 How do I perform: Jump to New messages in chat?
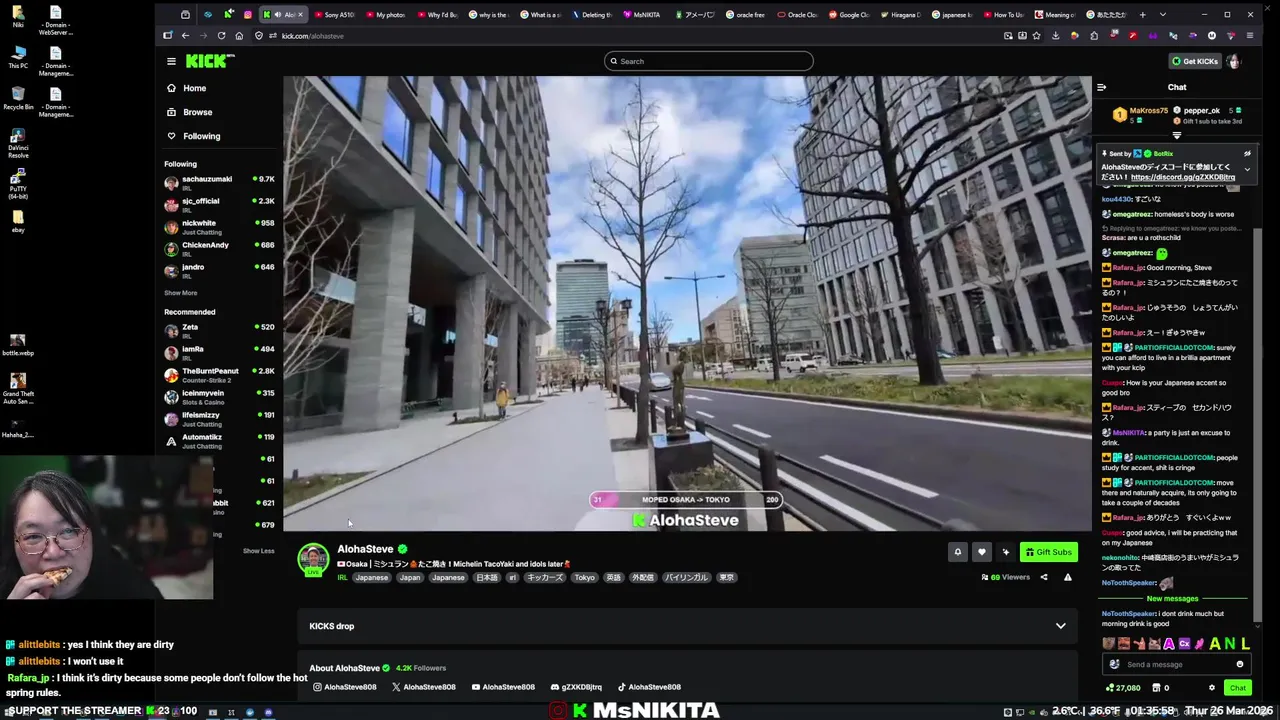coord(1173,598)
